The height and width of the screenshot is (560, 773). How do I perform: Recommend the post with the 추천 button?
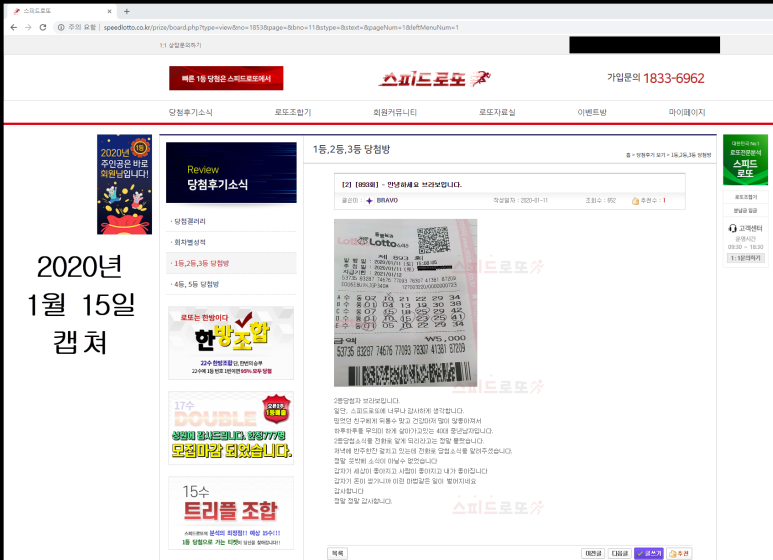point(679,554)
